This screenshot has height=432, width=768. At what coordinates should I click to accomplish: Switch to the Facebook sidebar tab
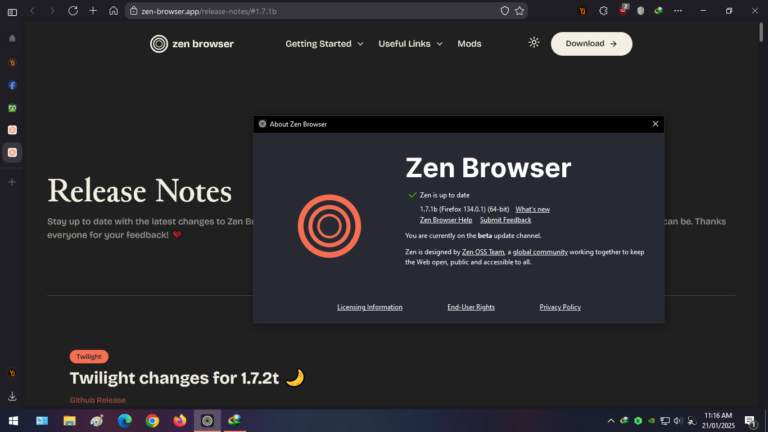point(12,85)
